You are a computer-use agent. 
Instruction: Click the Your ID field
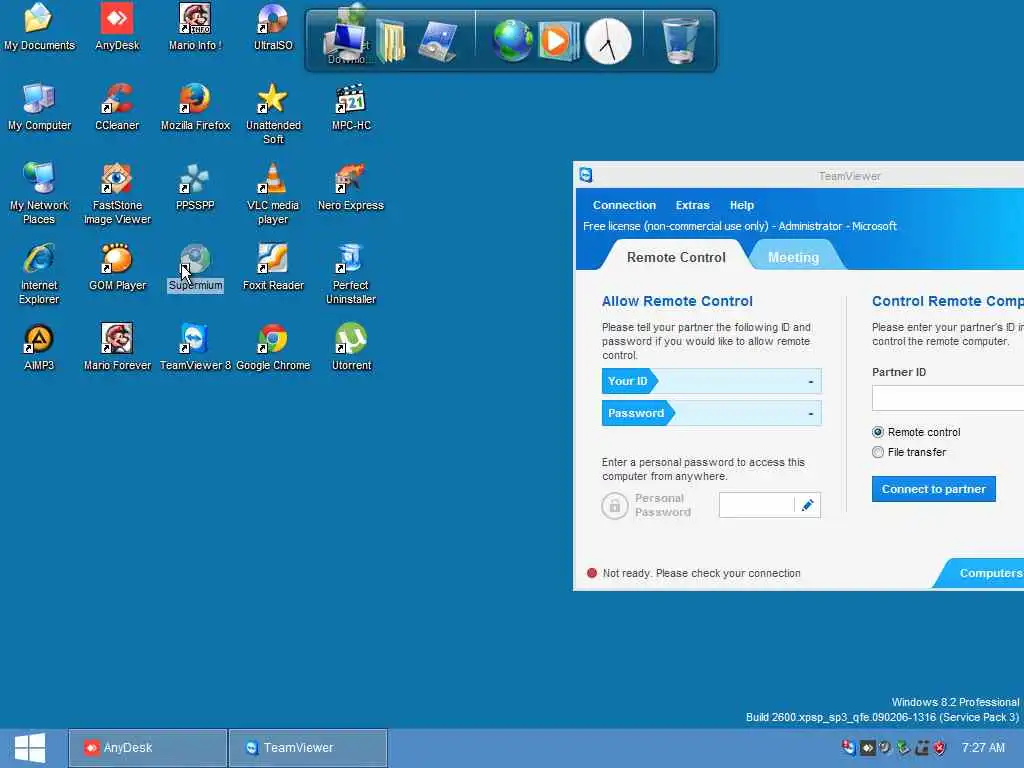tap(711, 381)
